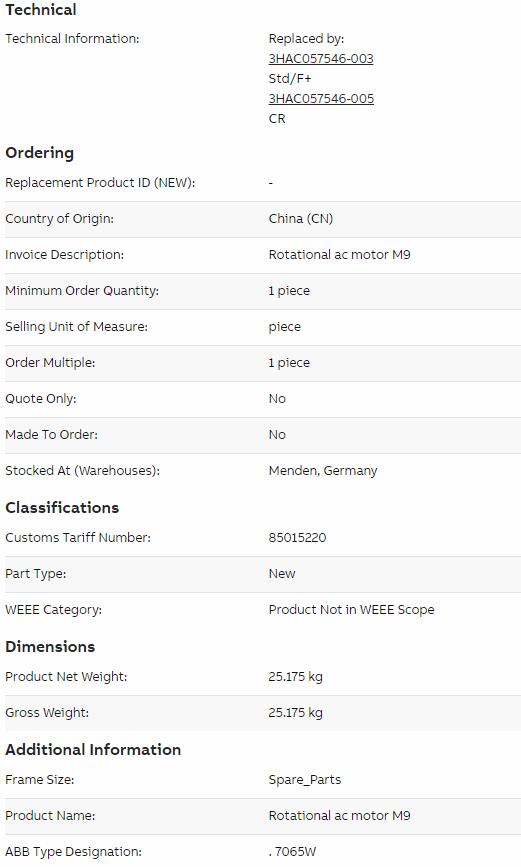Screen dimensions: 521x867
Task: Click the Quote Only value No
Action: click(277, 399)
